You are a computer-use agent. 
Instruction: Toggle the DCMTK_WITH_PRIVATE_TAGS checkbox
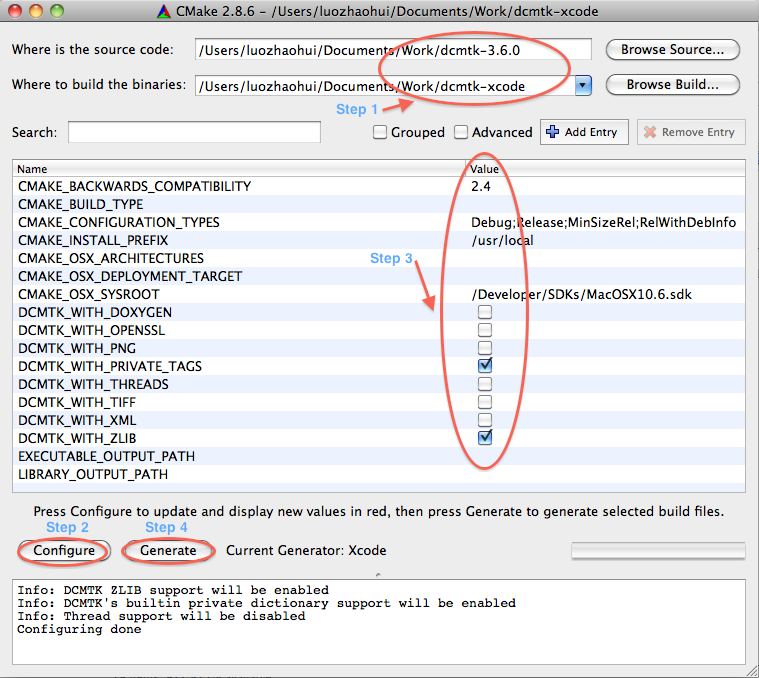point(485,366)
